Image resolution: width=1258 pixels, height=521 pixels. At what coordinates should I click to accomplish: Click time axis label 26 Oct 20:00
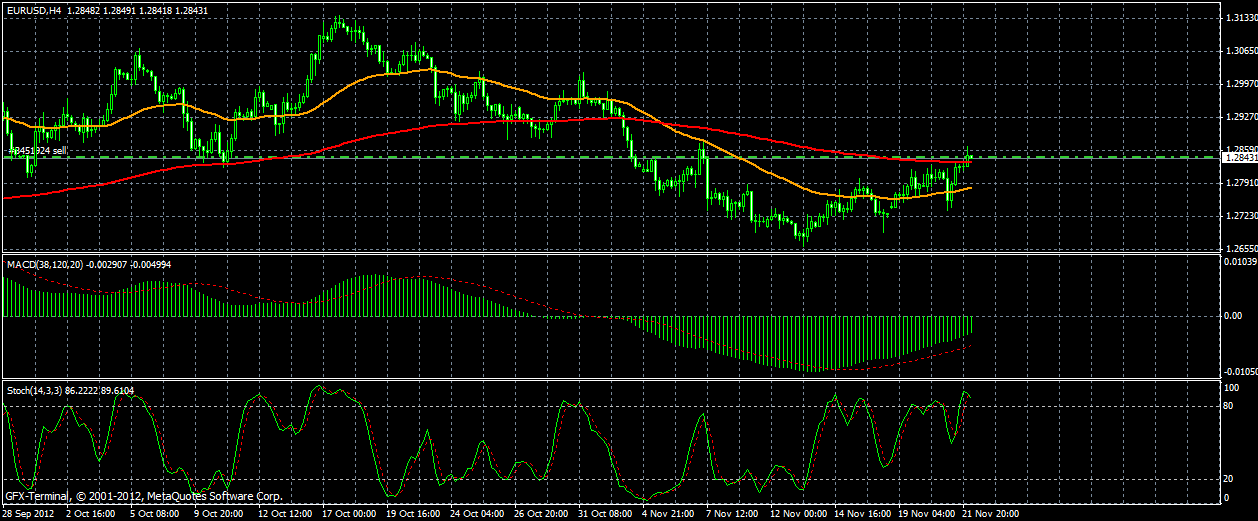tap(543, 513)
